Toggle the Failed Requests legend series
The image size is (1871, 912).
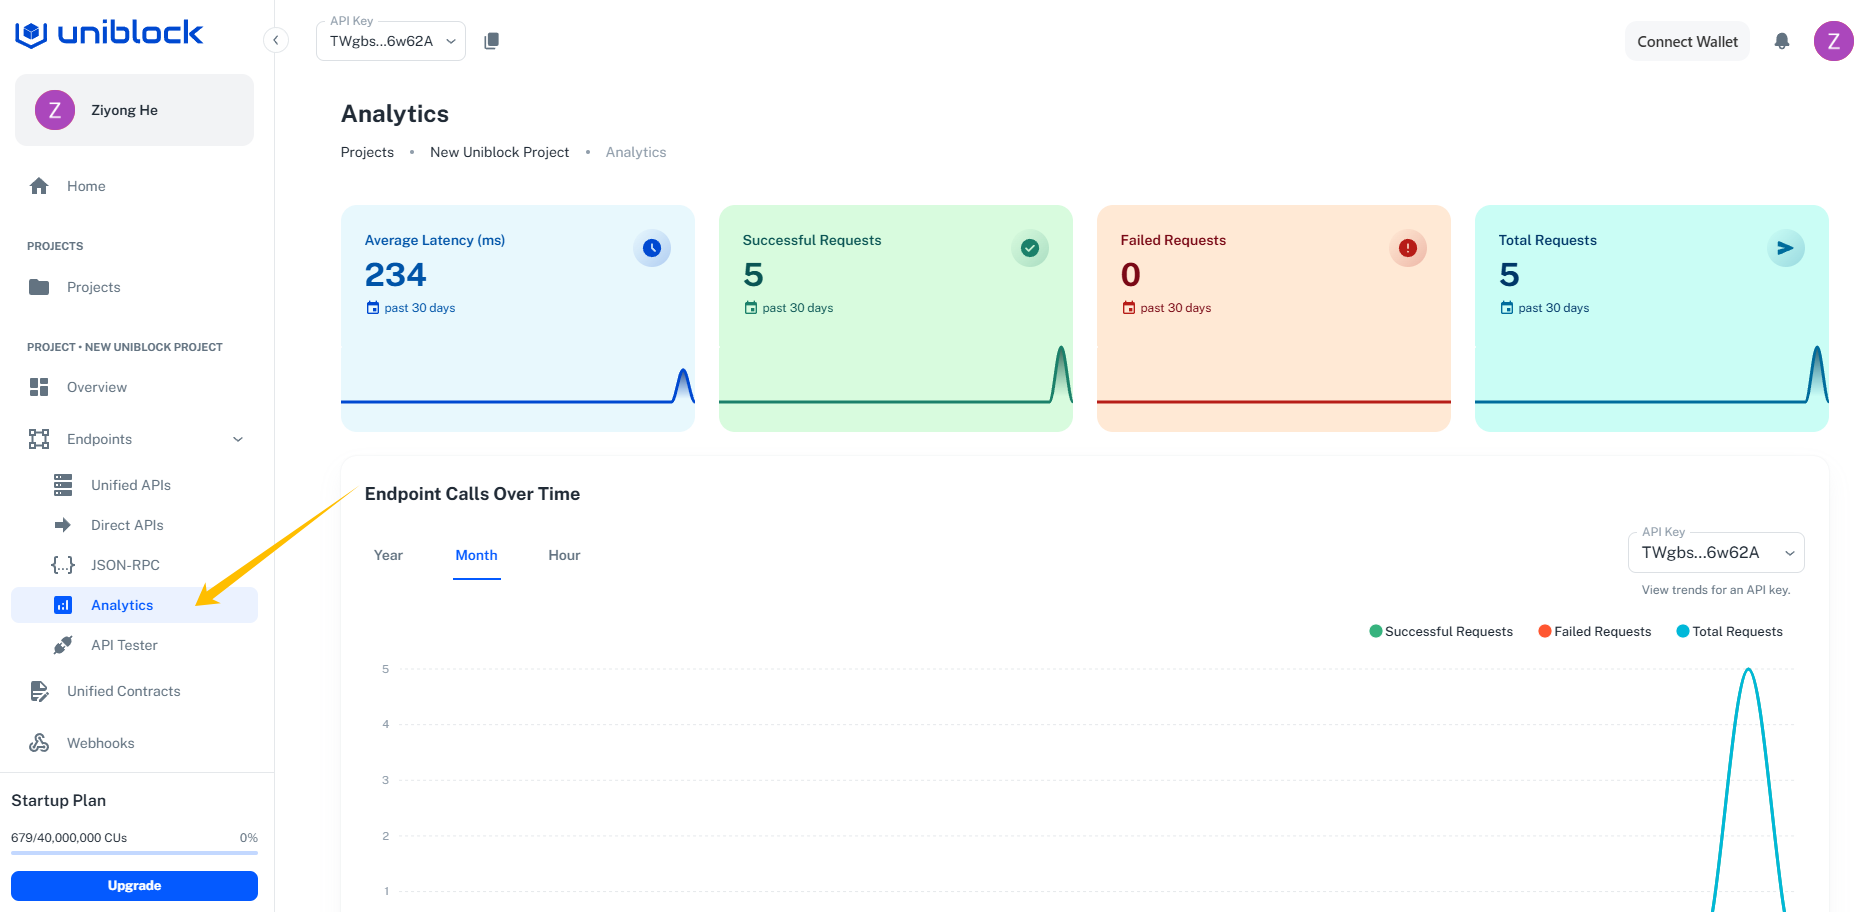[1595, 631]
